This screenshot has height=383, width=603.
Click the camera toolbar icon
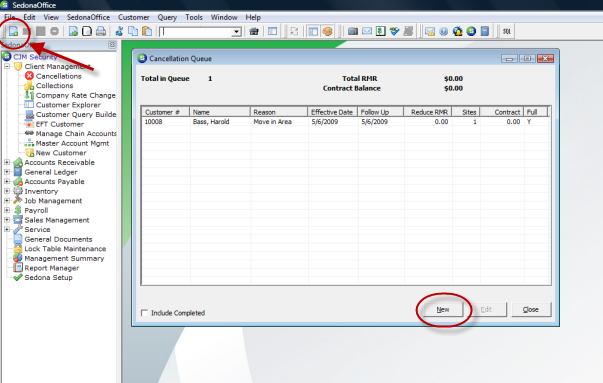(x=353, y=31)
